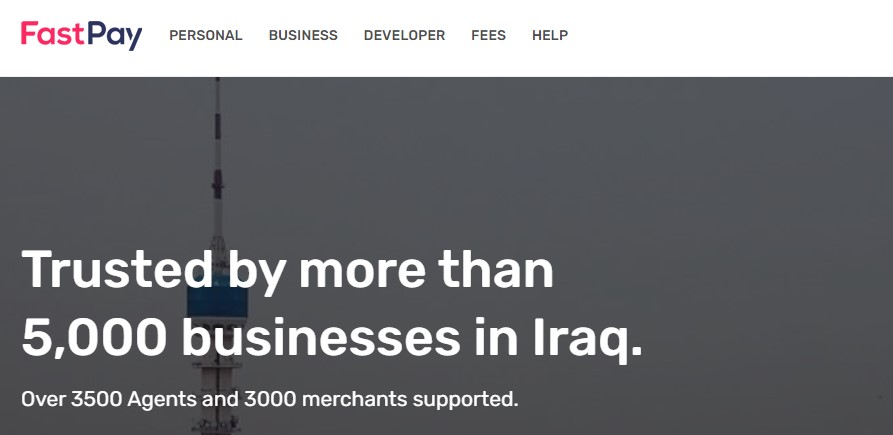Open the HELP page
The width and height of the screenshot is (893, 435).
point(550,35)
